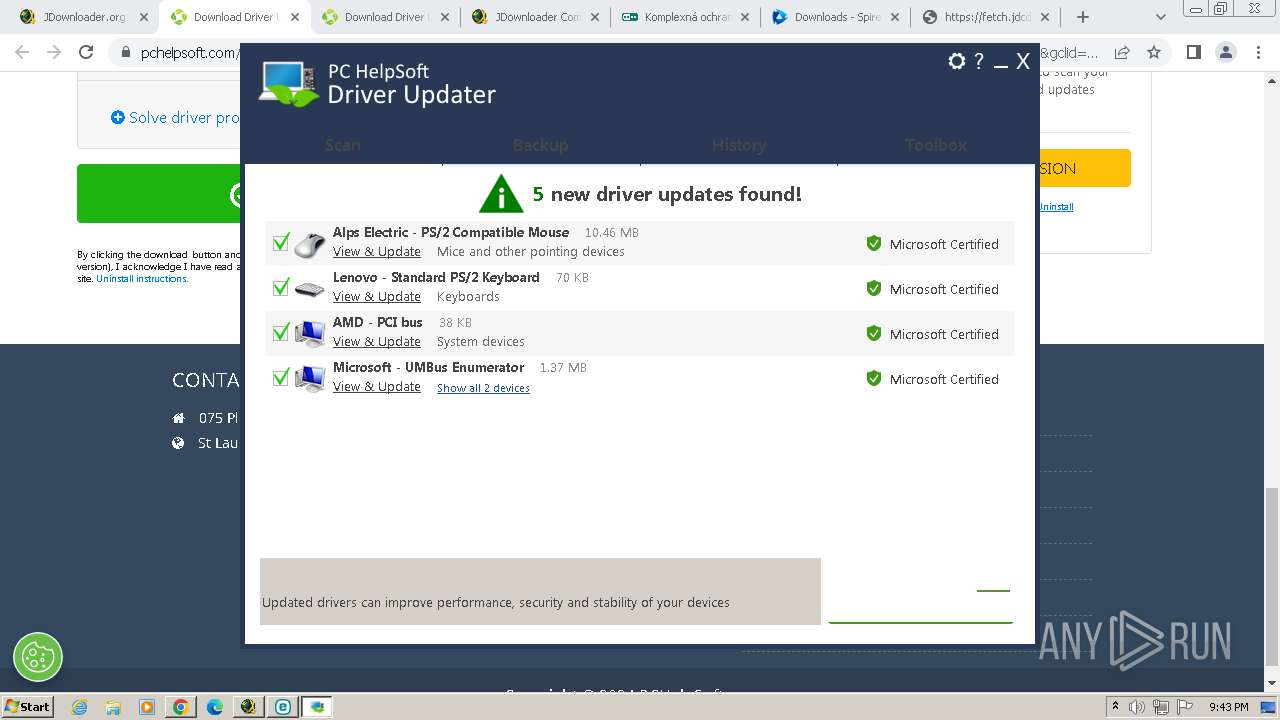
Task: Click the browser vertical scrollbar
Action: pos(1271,575)
